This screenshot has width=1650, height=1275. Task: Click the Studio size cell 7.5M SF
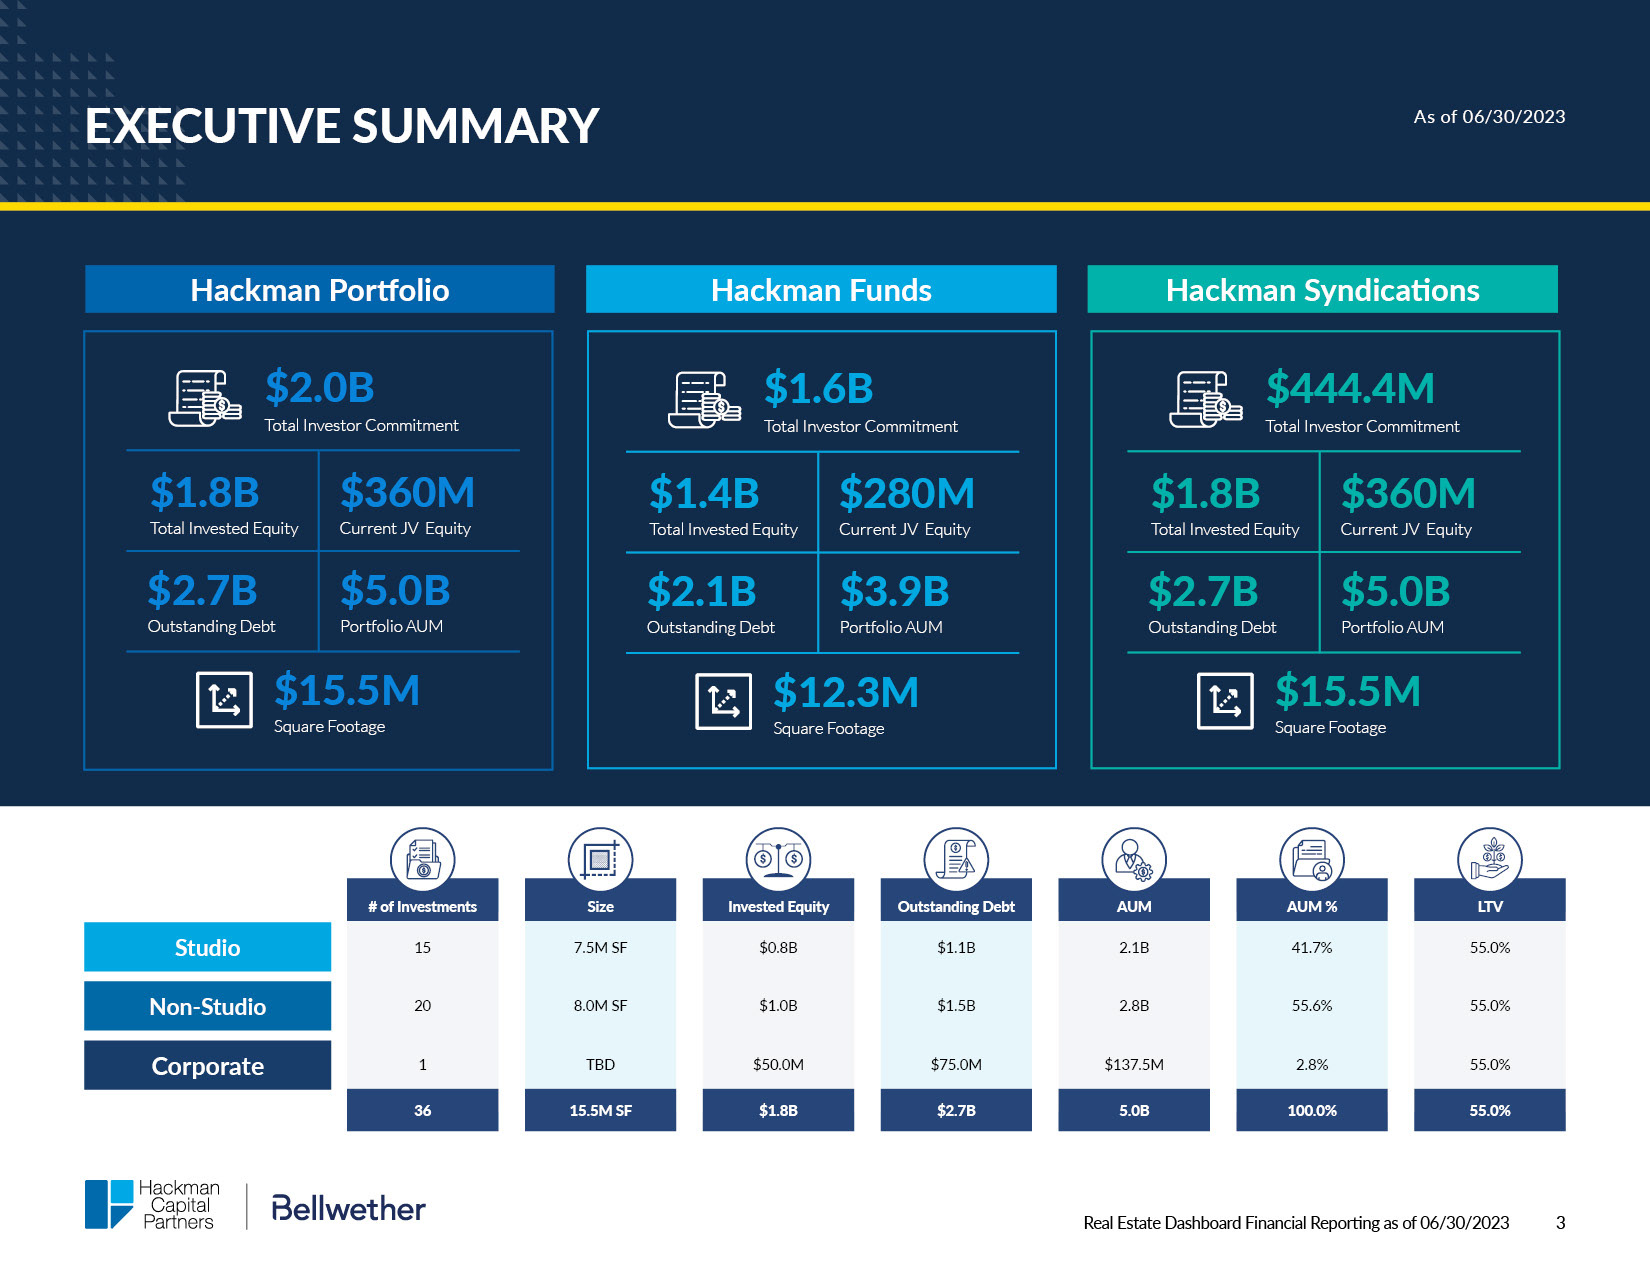click(600, 947)
